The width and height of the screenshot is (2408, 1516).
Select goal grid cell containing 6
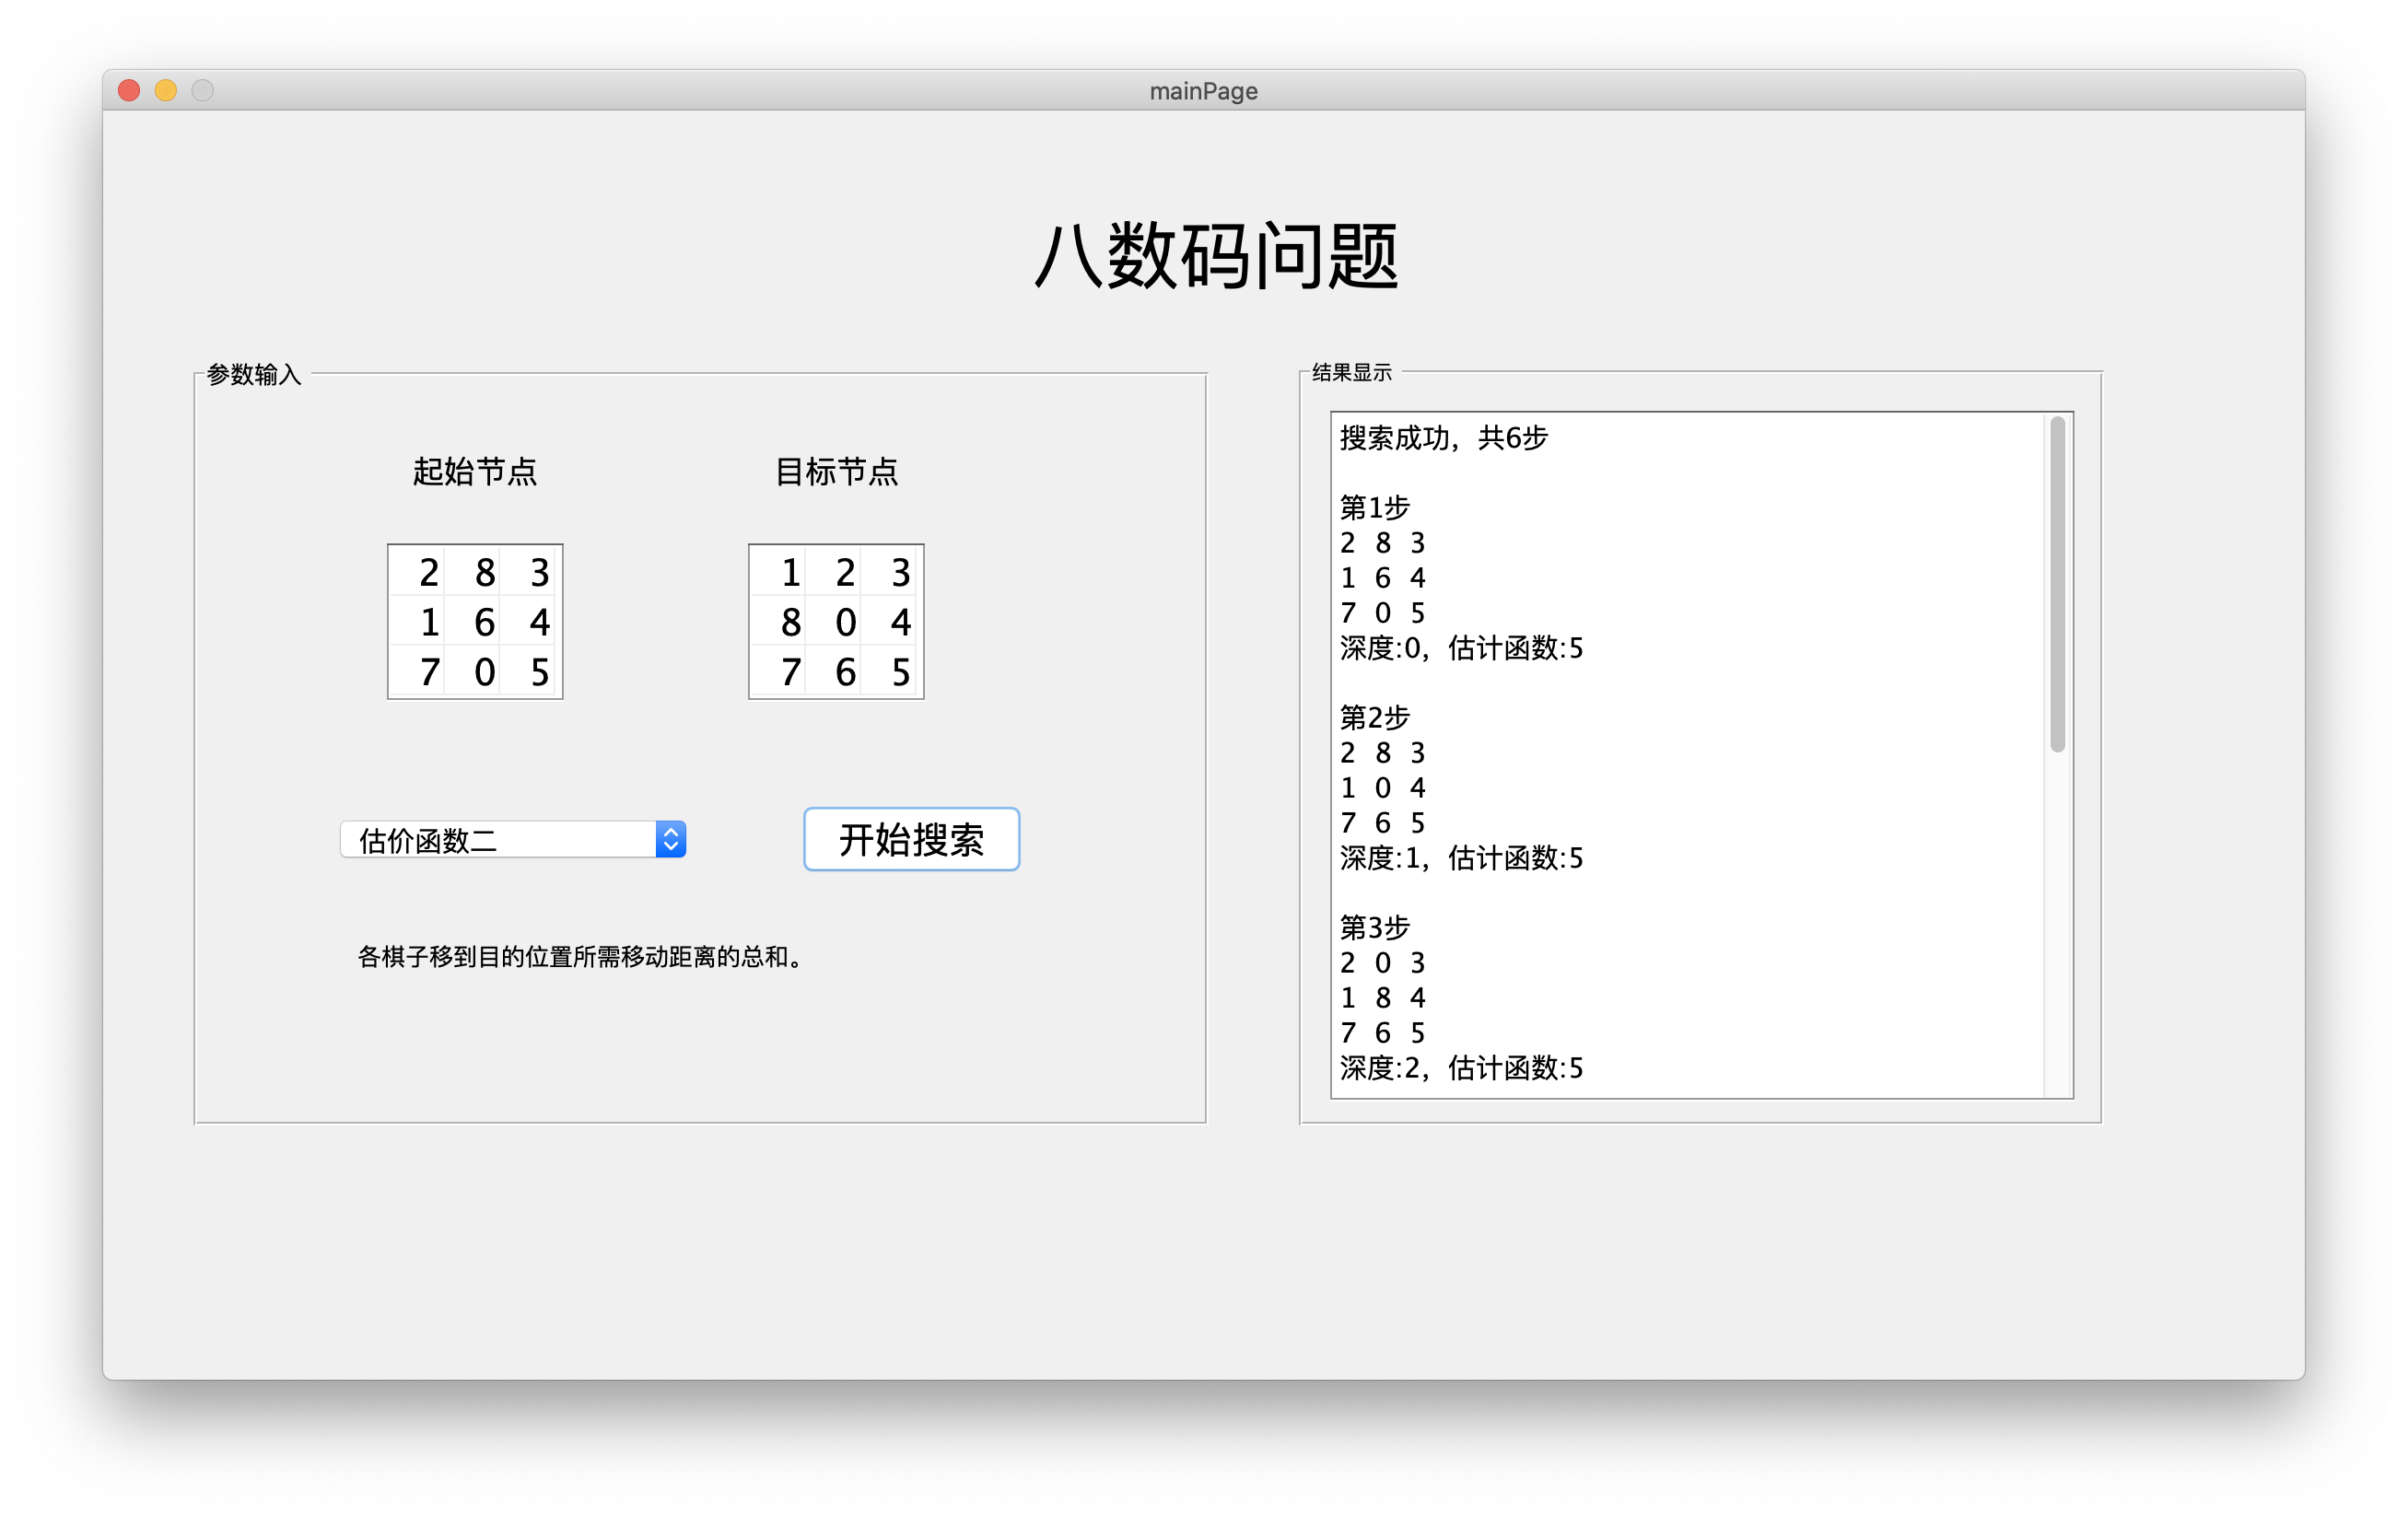point(845,672)
